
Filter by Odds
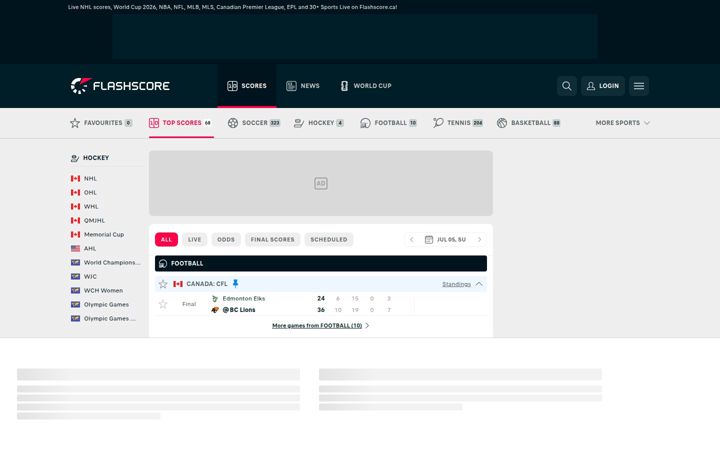(x=226, y=240)
